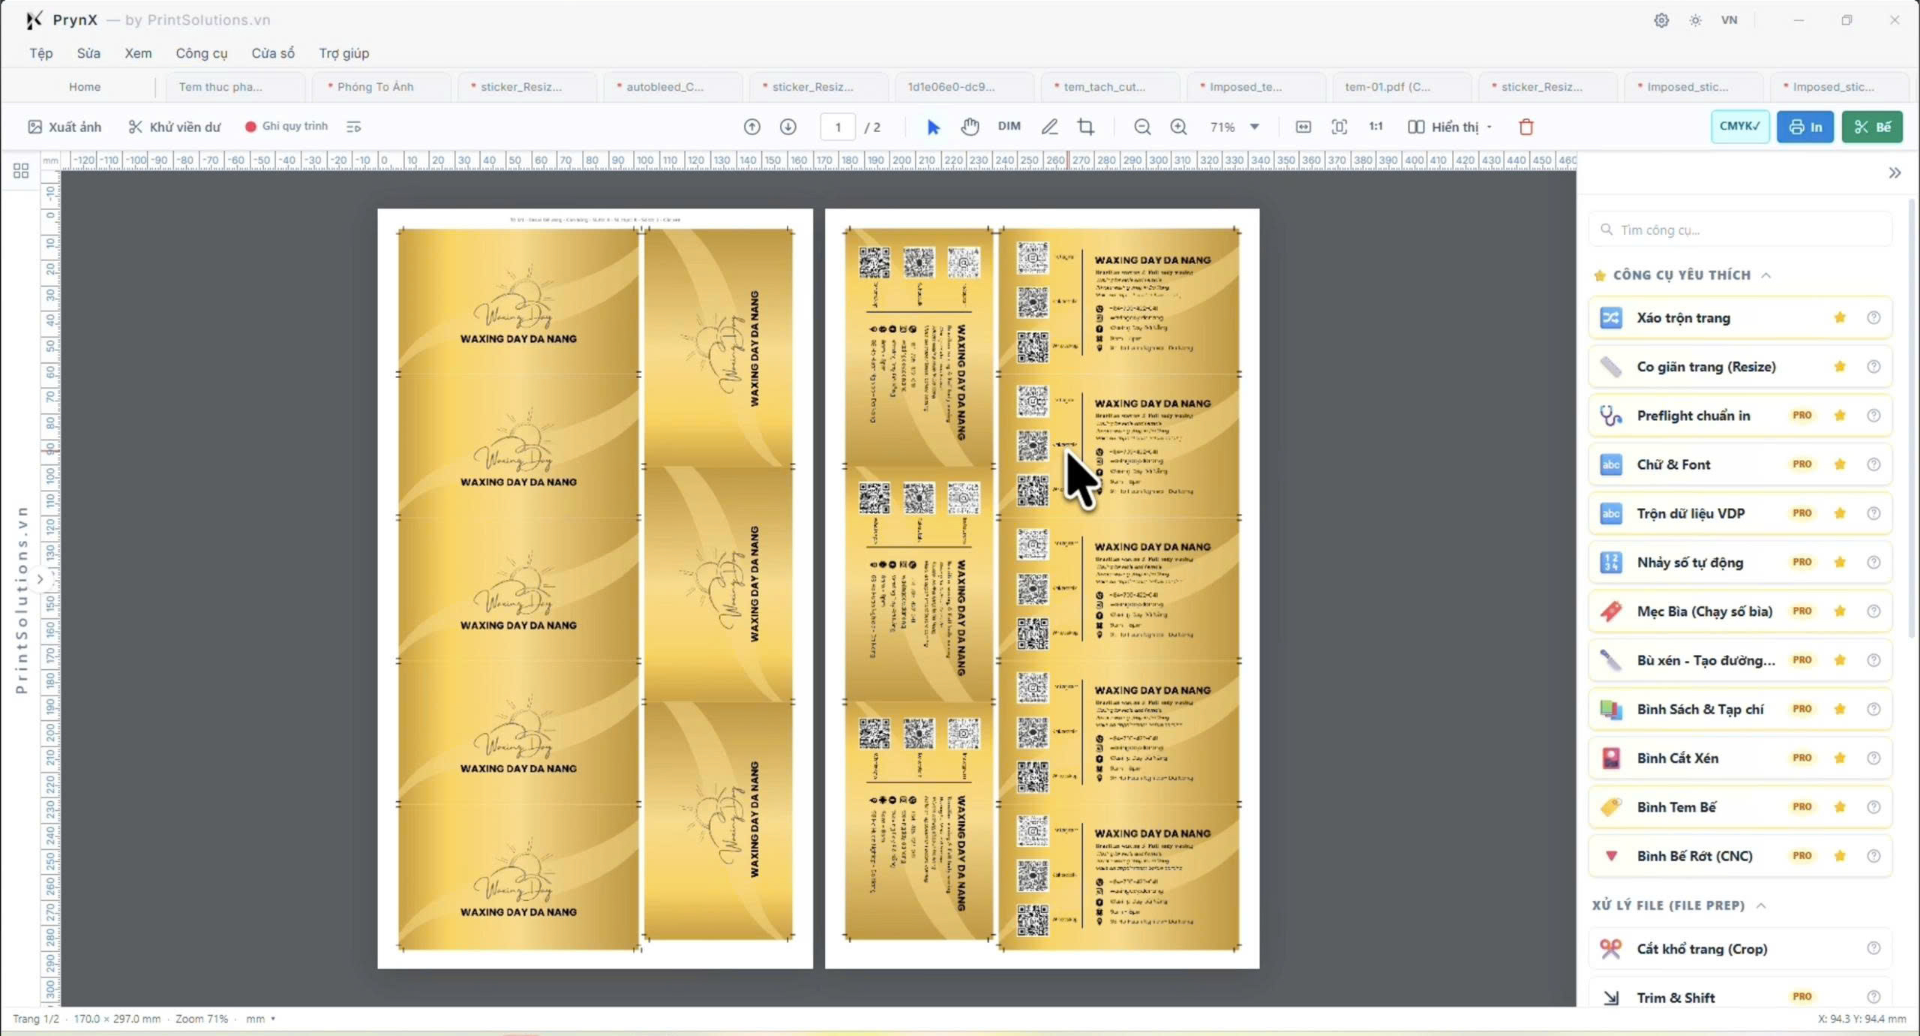Go to the previous page arrow

(x=752, y=127)
